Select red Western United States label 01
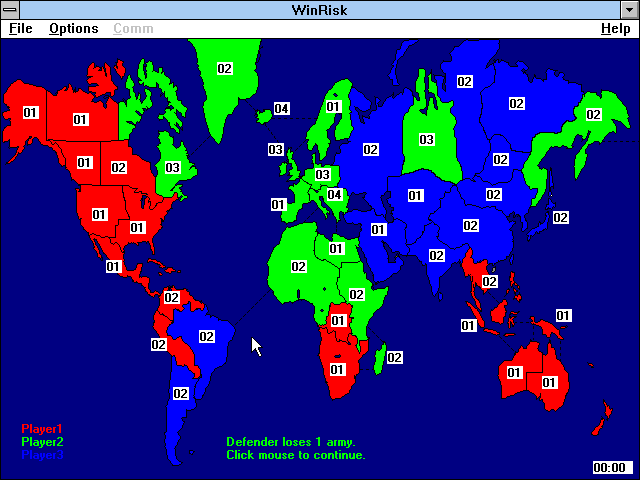 pyautogui.click(x=99, y=214)
